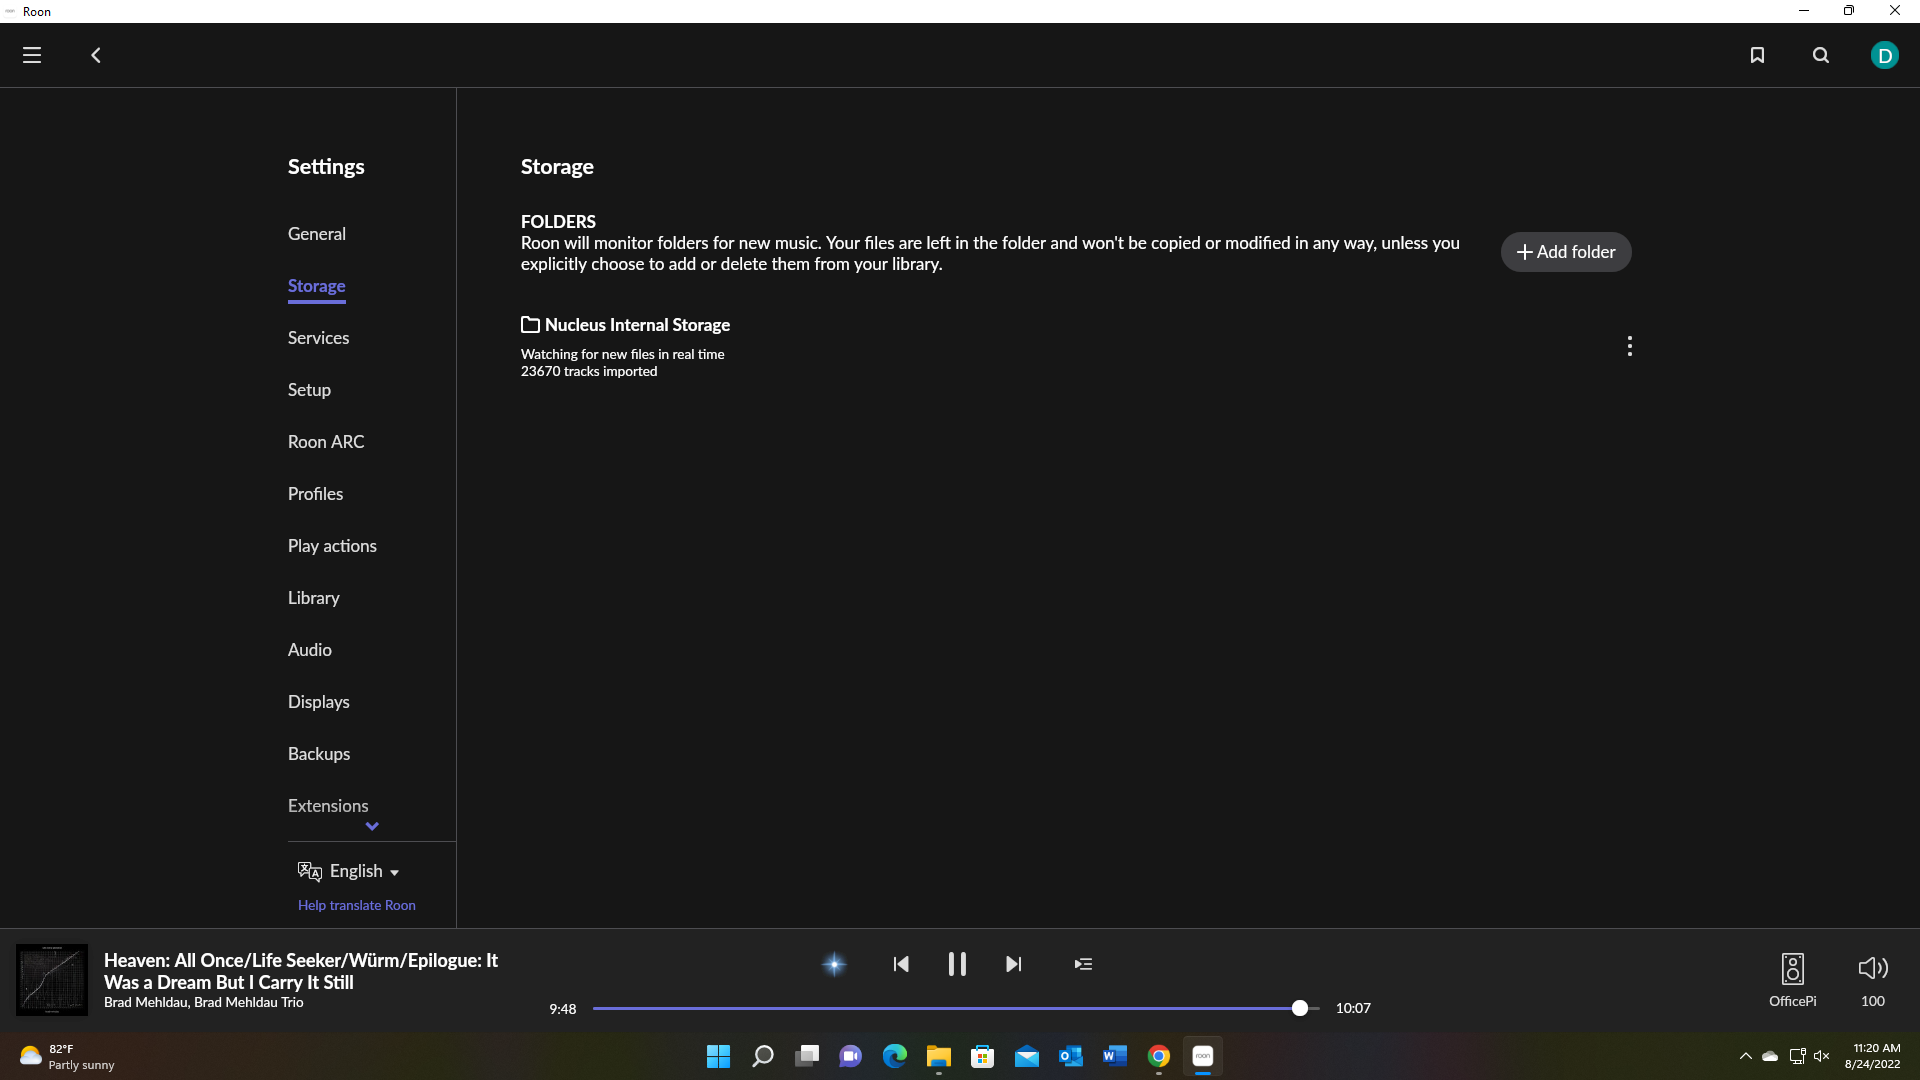The image size is (1920, 1080).
Task: Open Microsoft Edge from the taskbar
Action: tap(895, 1056)
